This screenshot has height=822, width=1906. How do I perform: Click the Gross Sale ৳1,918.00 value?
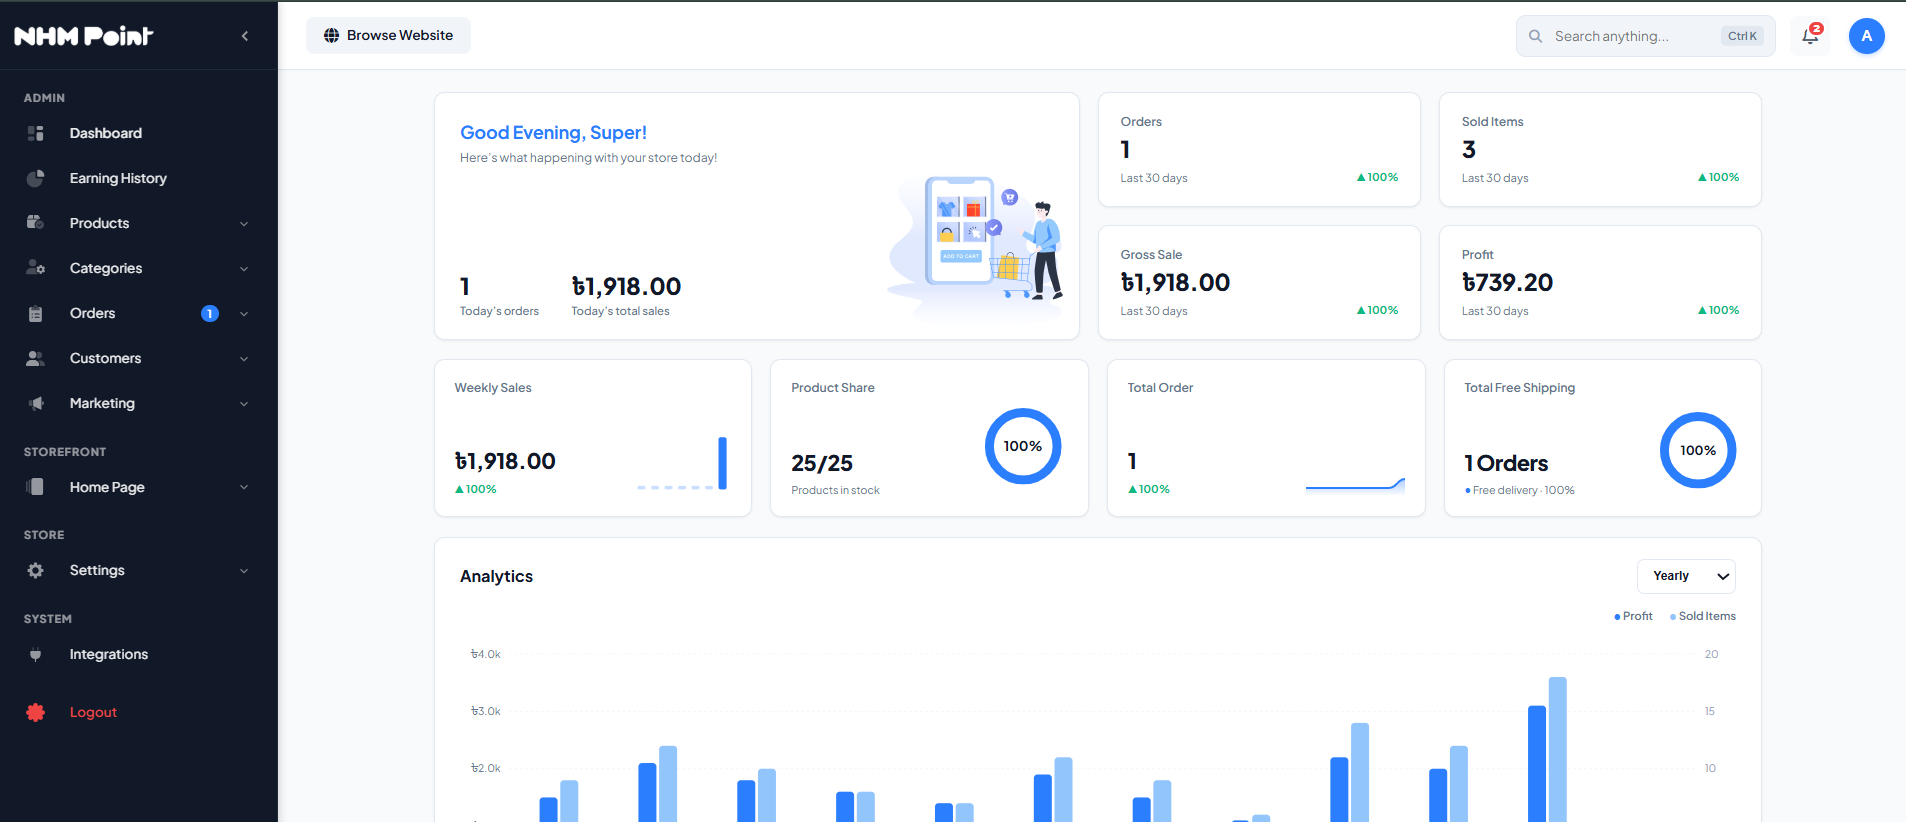1175,283
